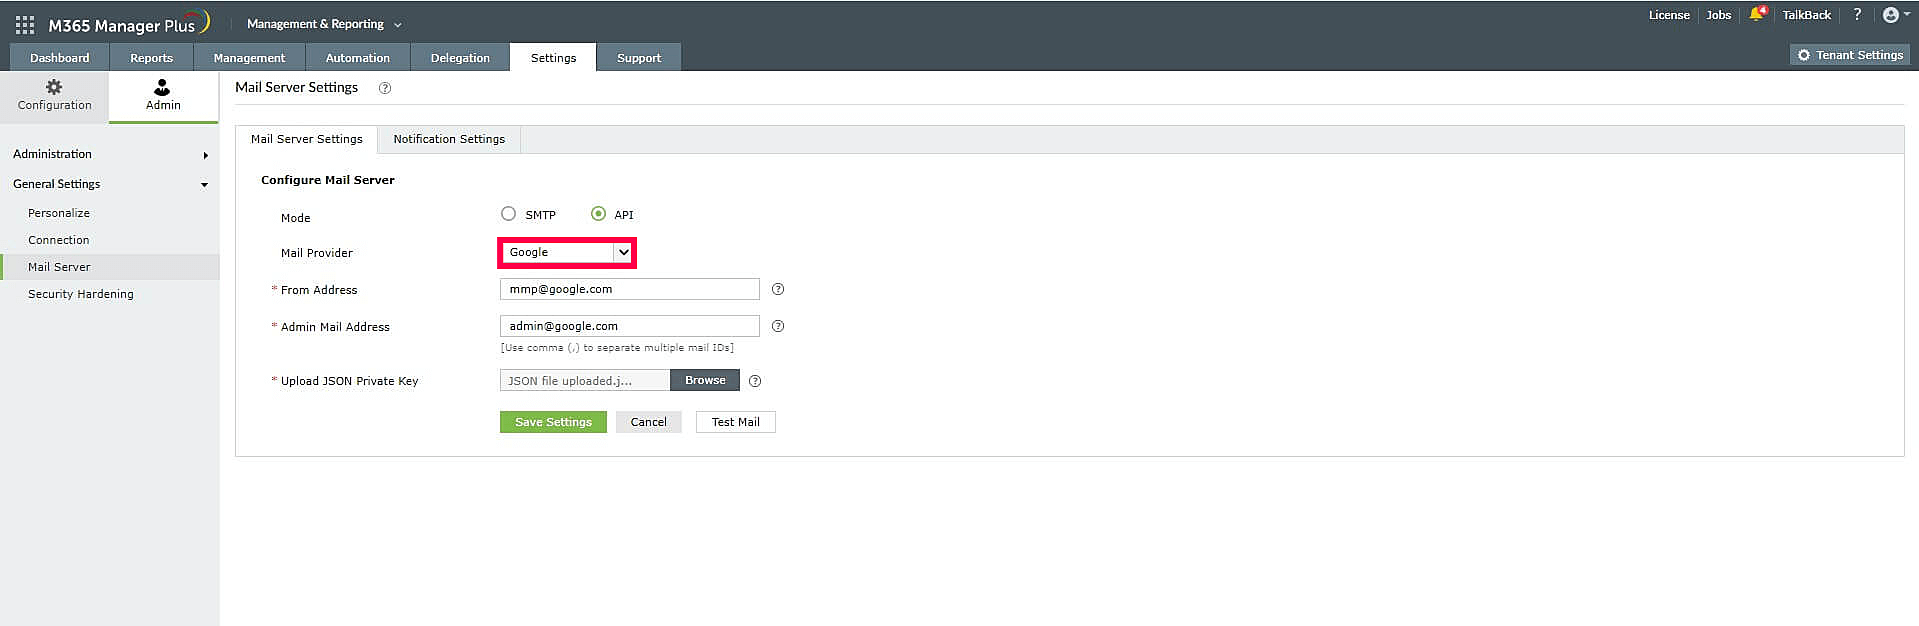The height and width of the screenshot is (626, 1919).
Task: Click the Admin Mail Address input field
Action: click(x=629, y=326)
